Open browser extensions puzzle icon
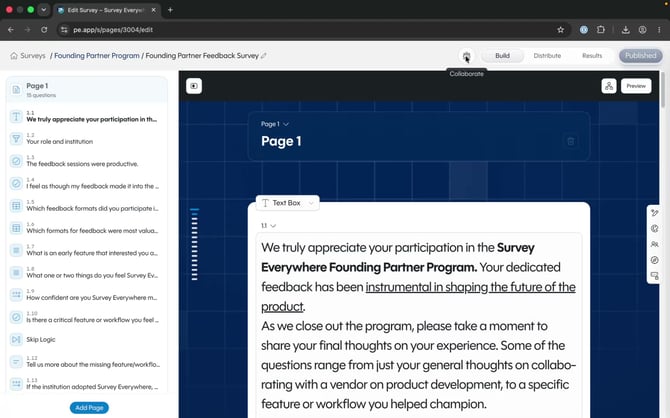This screenshot has width=670, height=418. click(x=601, y=29)
